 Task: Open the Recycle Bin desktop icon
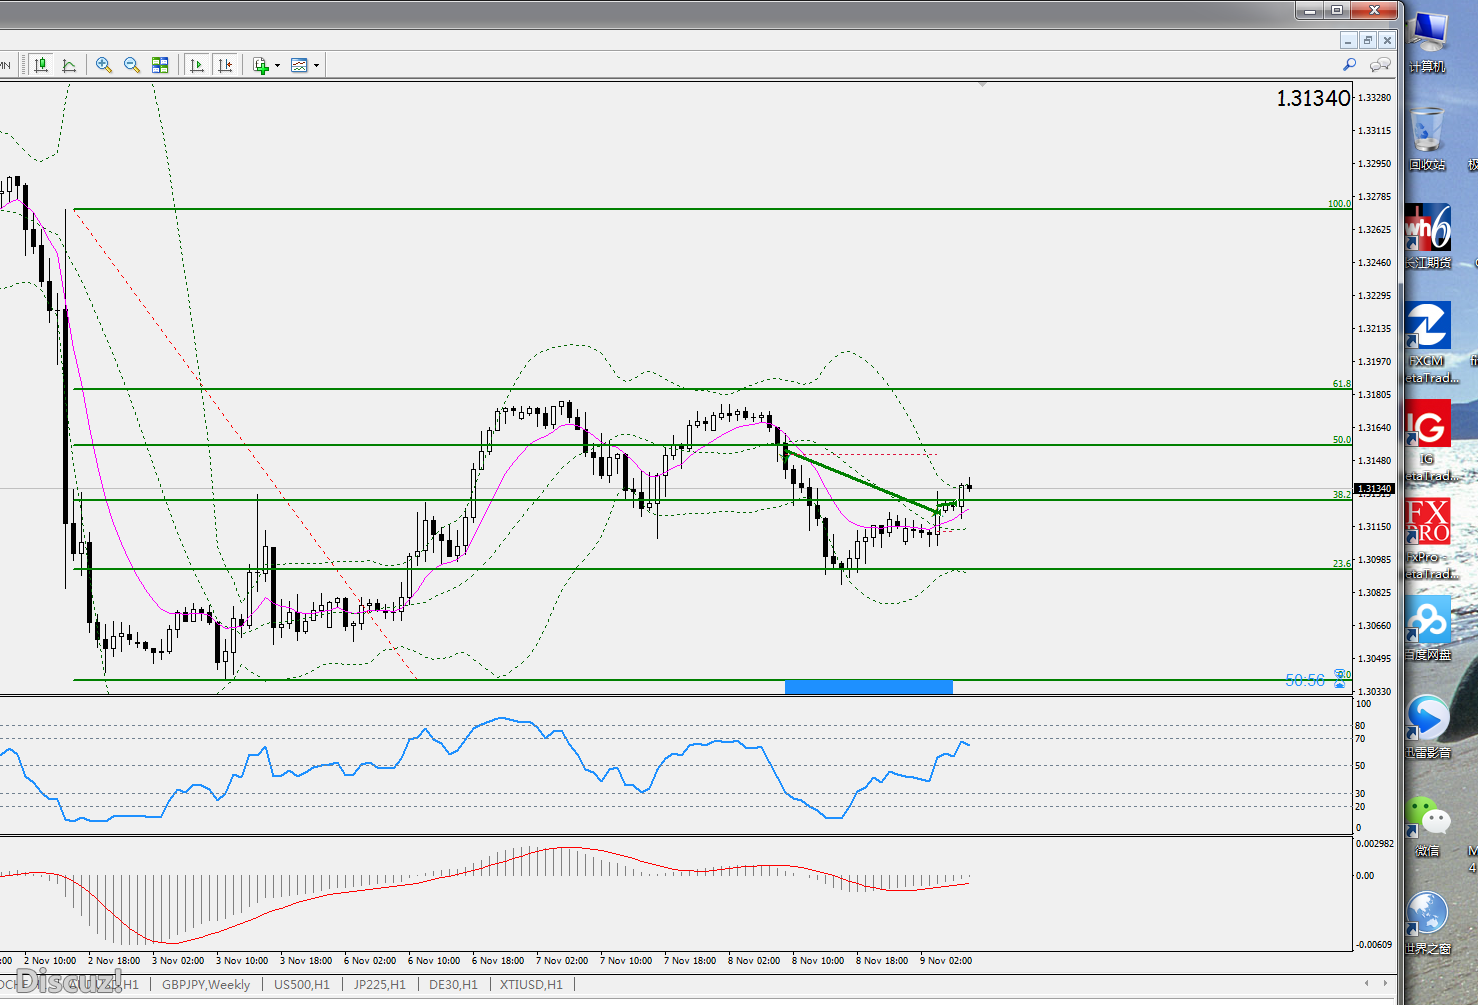click(1427, 140)
